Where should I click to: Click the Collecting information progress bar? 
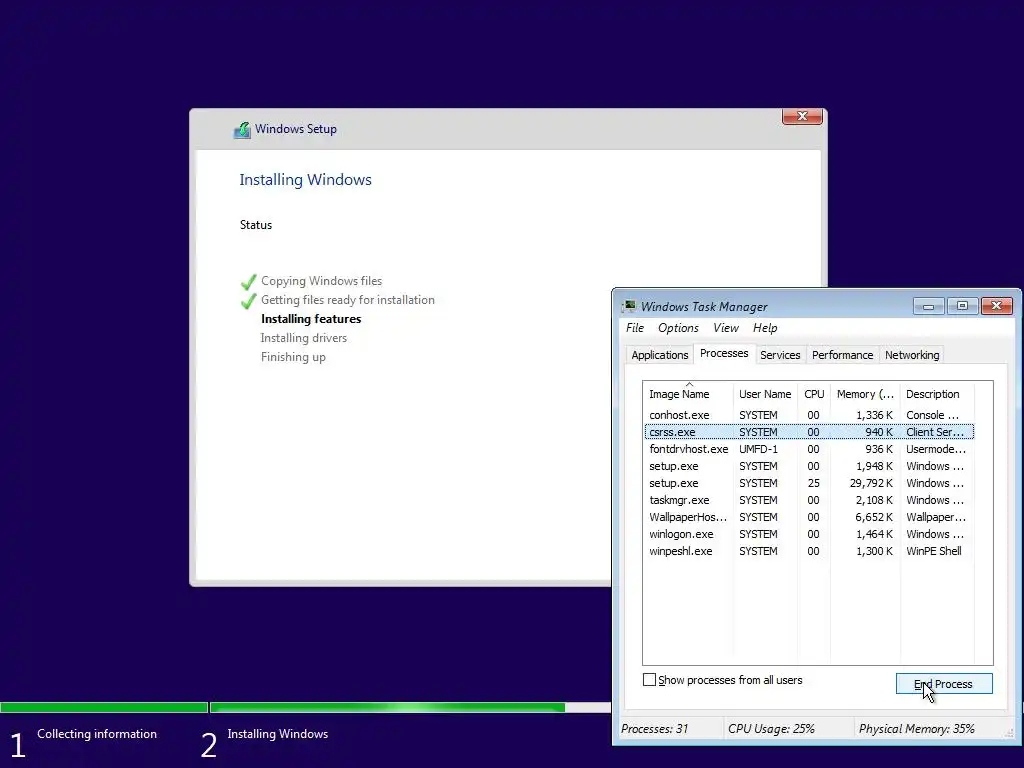tap(104, 707)
